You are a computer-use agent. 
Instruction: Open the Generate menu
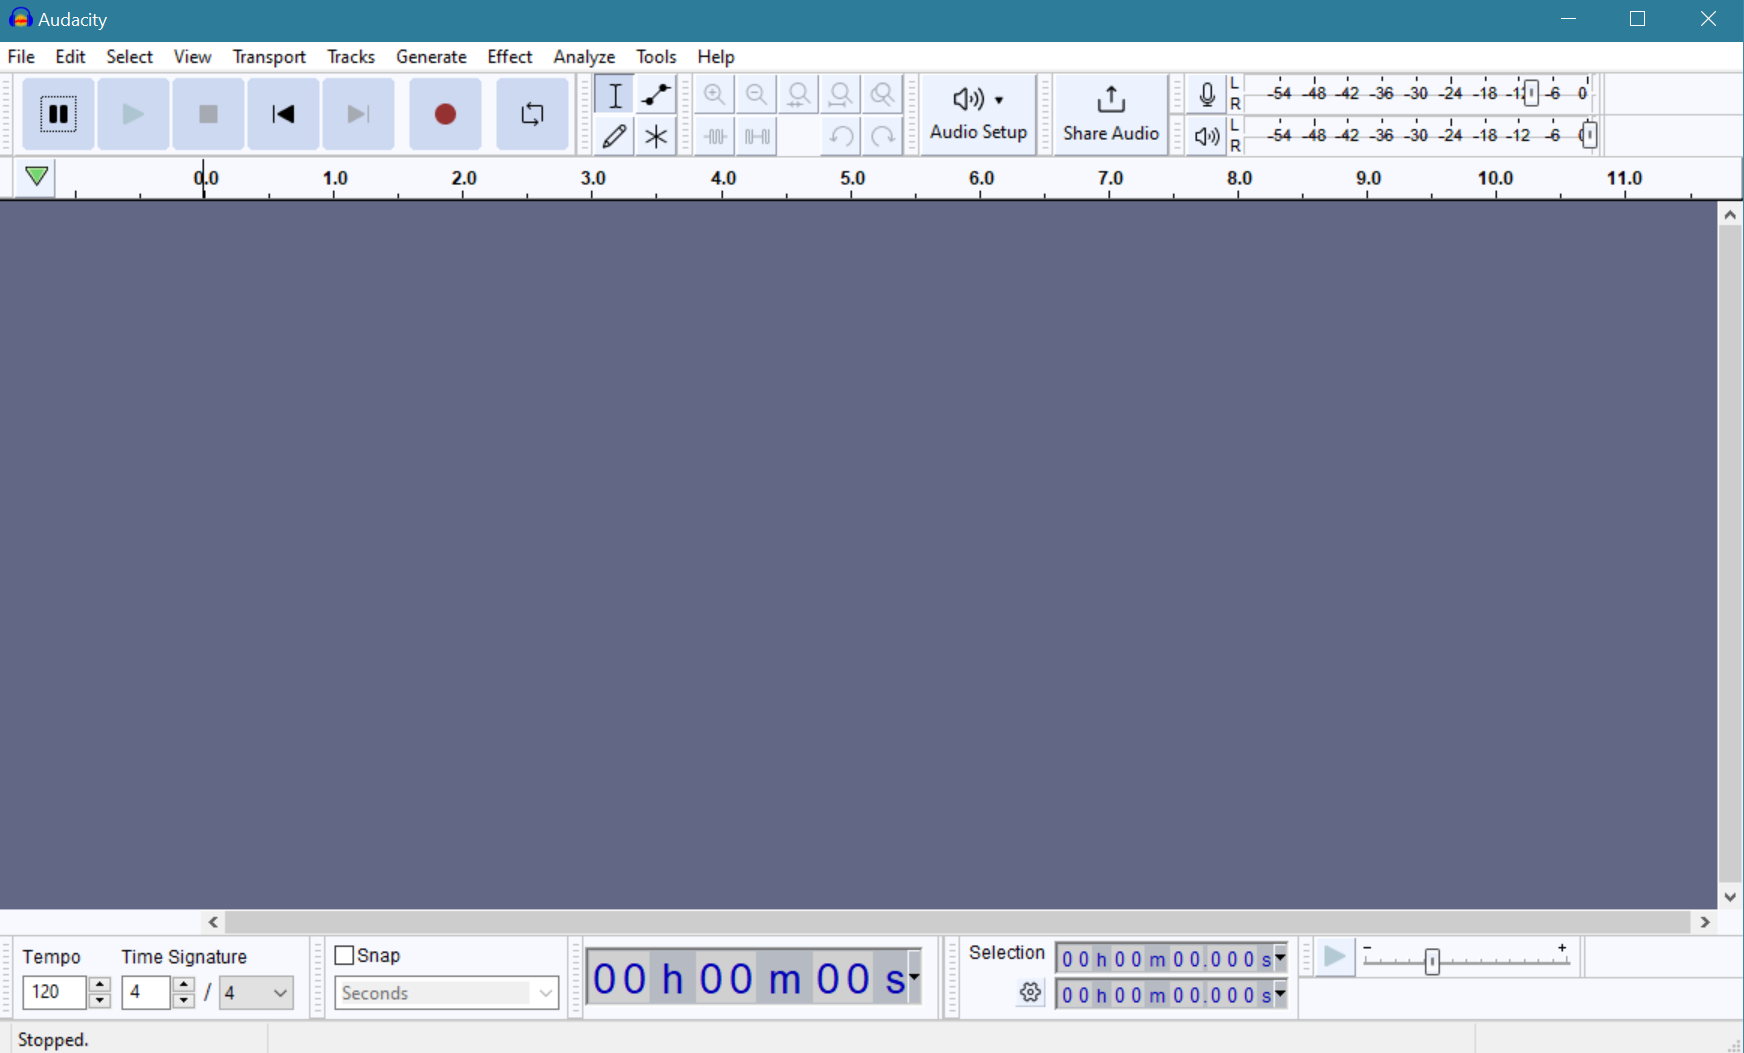[x=431, y=57]
